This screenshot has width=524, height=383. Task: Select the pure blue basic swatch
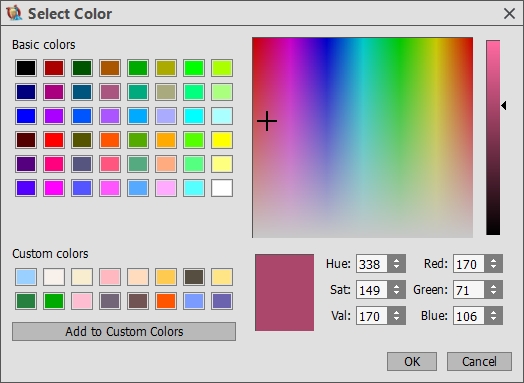[x=26, y=116]
